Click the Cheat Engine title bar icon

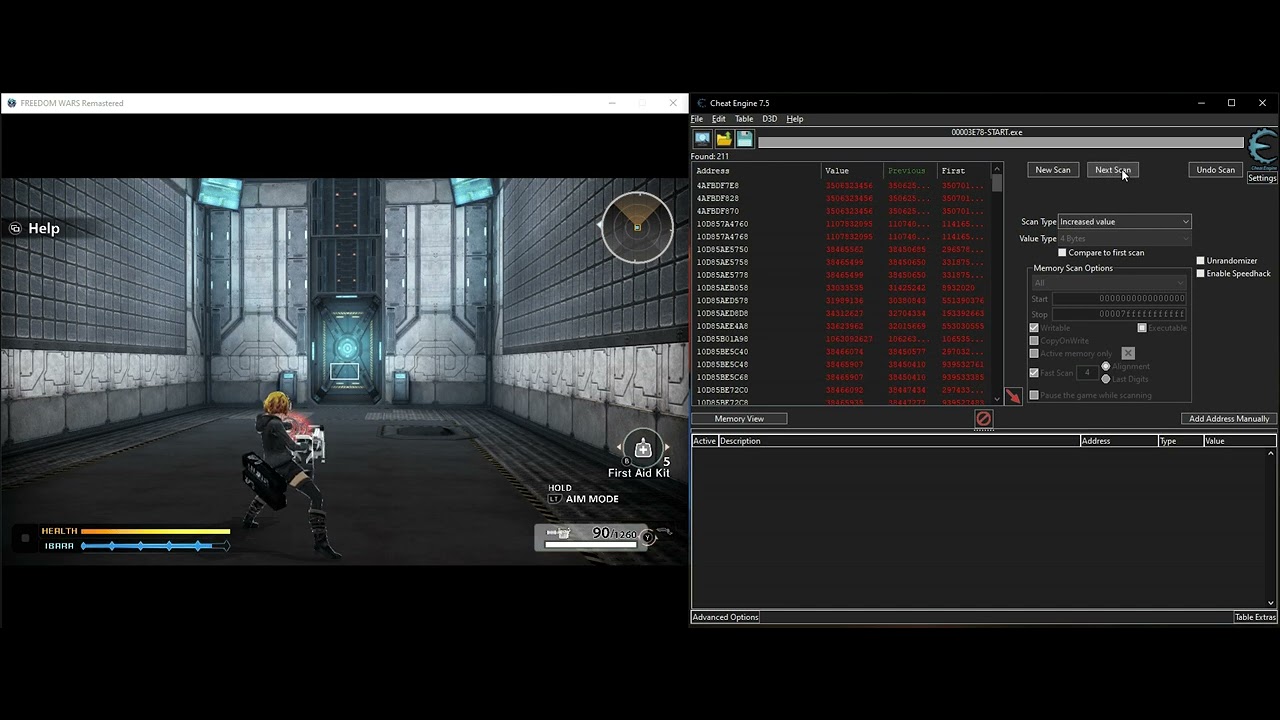coord(701,103)
